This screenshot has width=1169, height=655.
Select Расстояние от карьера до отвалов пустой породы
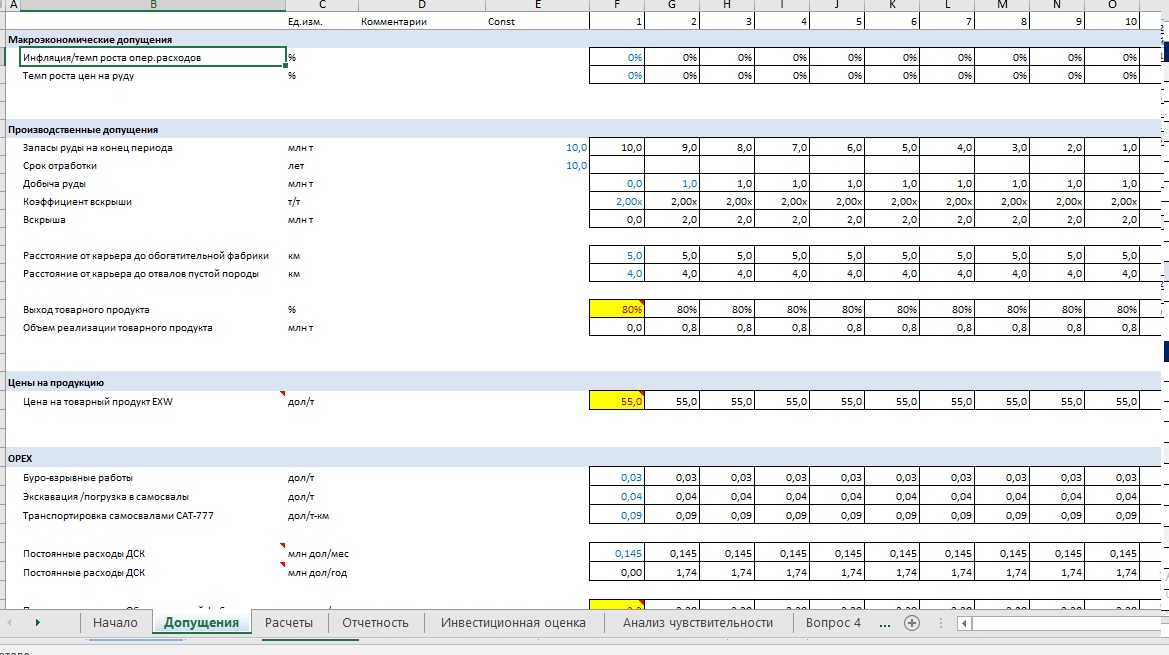tap(140, 273)
